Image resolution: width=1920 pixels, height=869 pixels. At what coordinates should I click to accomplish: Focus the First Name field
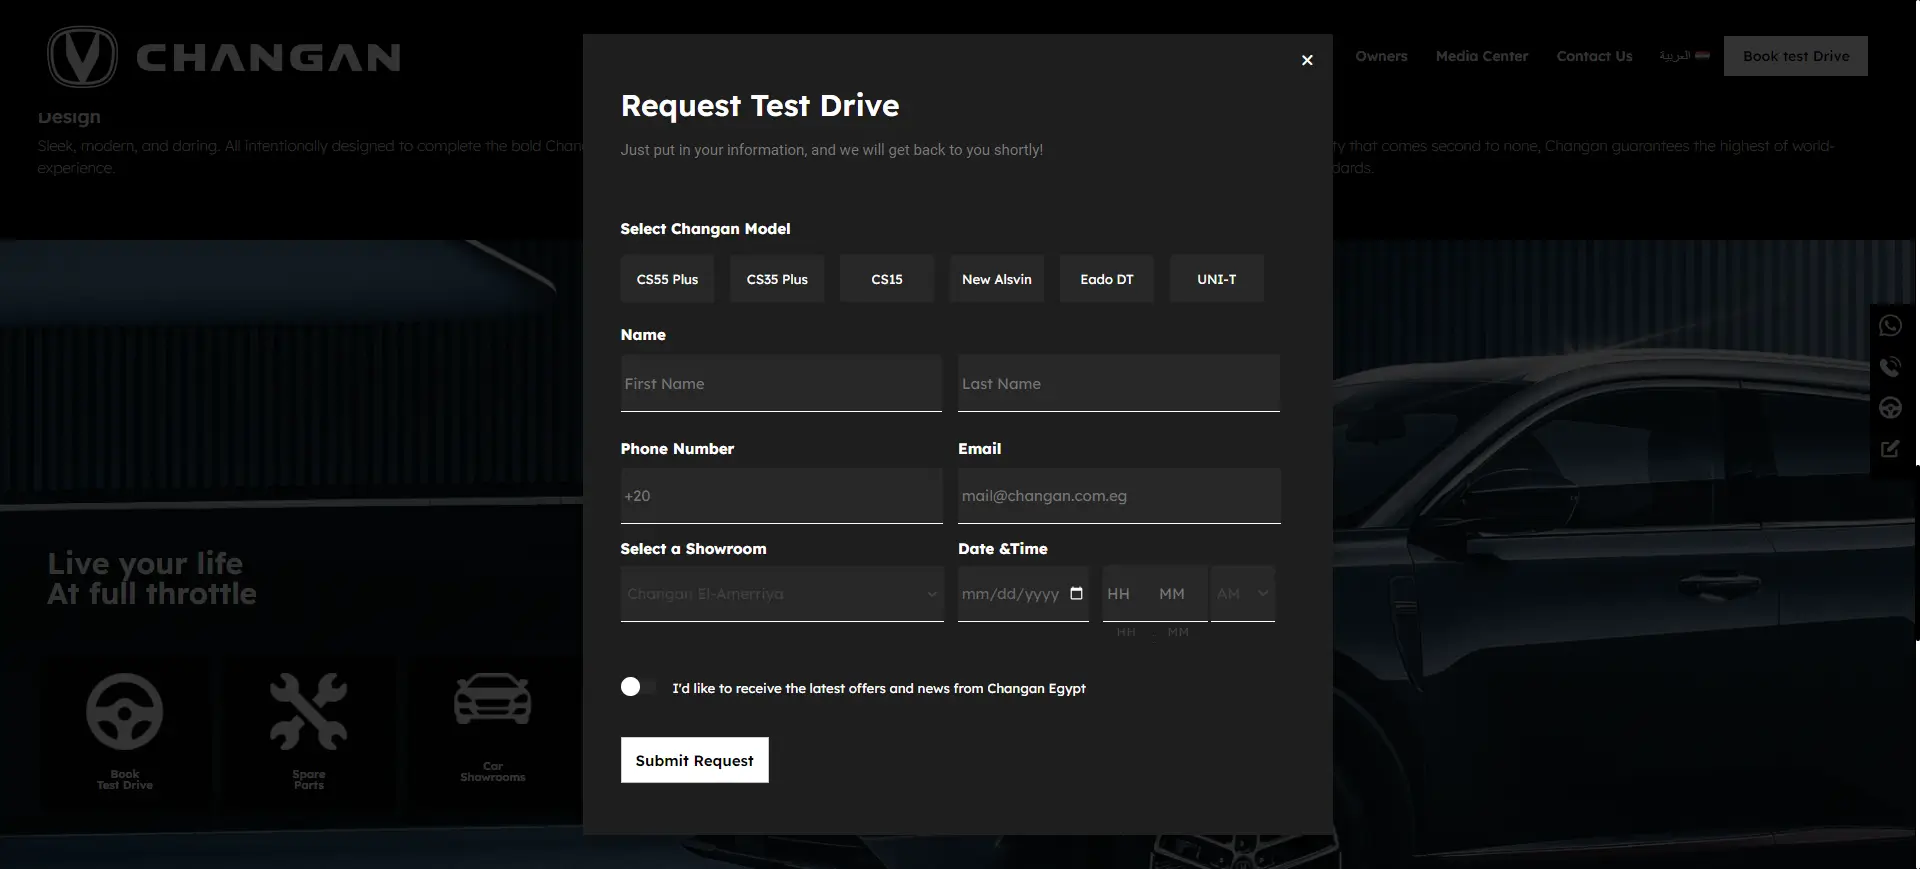(x=781, y=383)
